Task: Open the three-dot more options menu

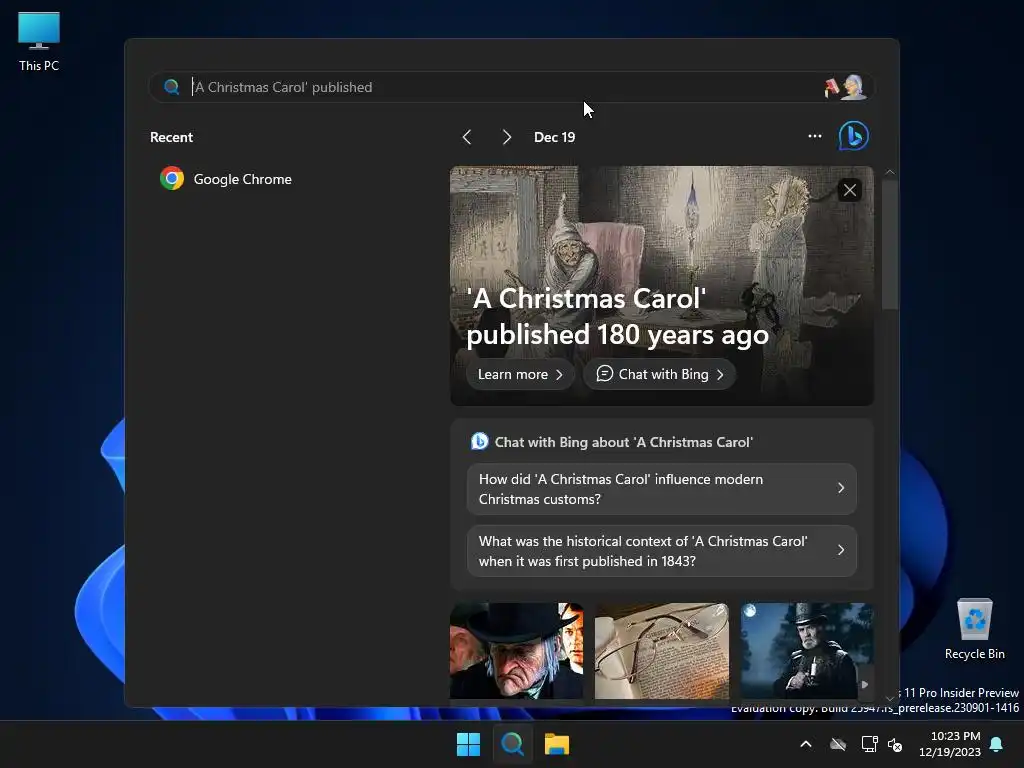Action: pos(814,136)
